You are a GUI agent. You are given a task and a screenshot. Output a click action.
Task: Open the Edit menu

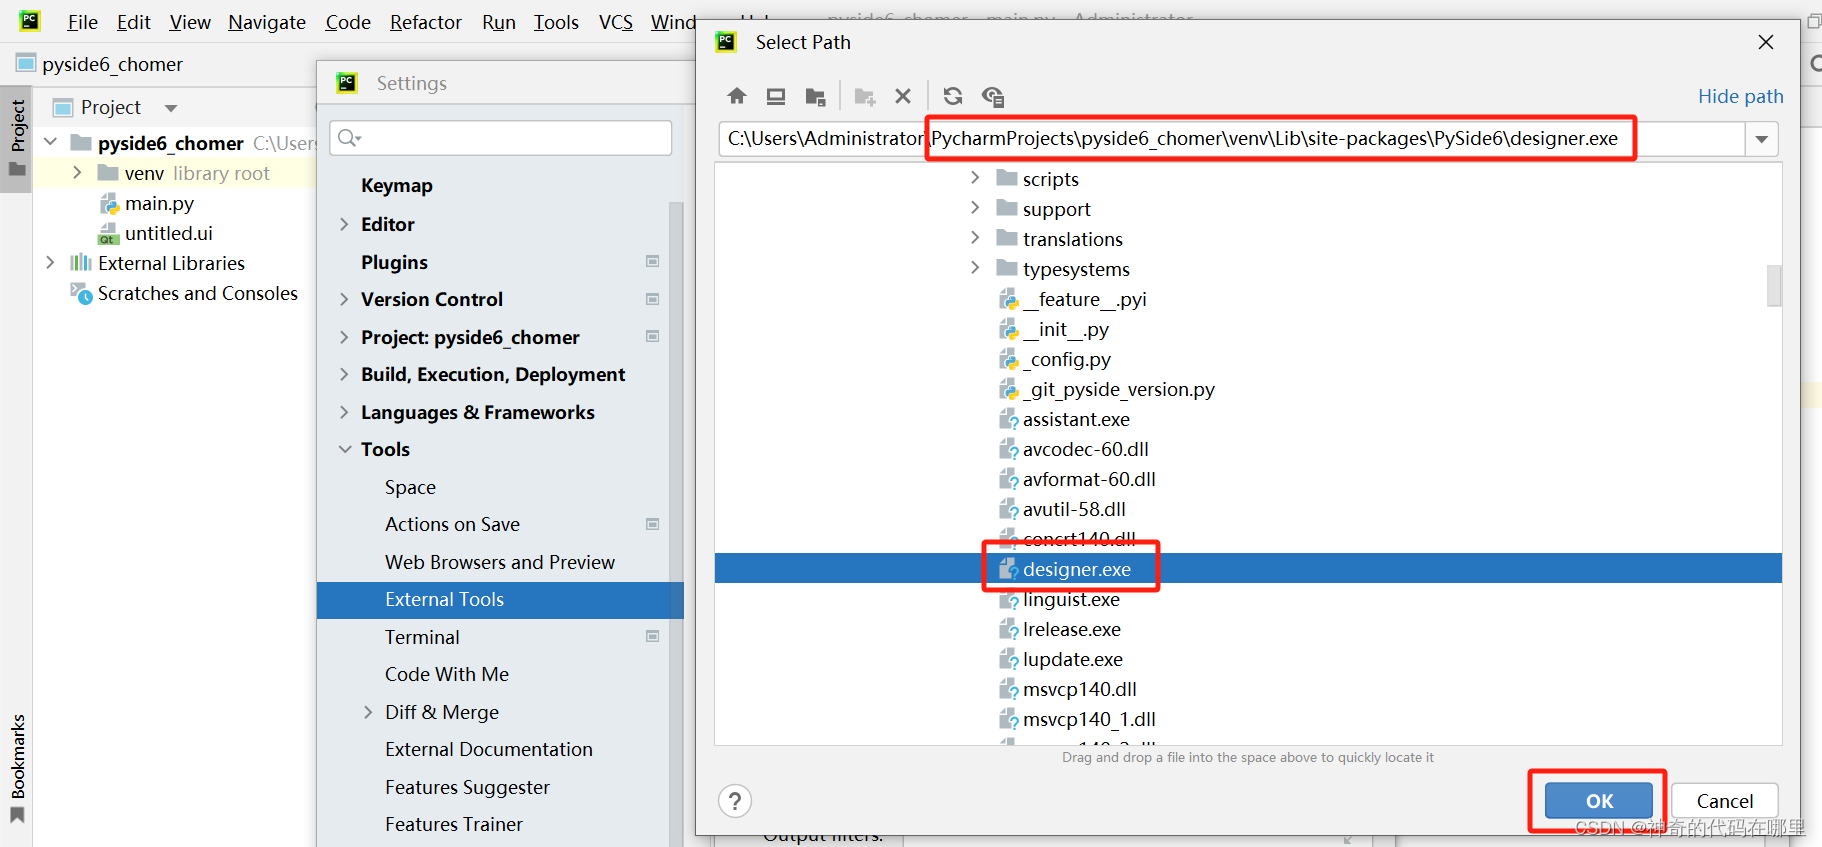coord(133,22)
